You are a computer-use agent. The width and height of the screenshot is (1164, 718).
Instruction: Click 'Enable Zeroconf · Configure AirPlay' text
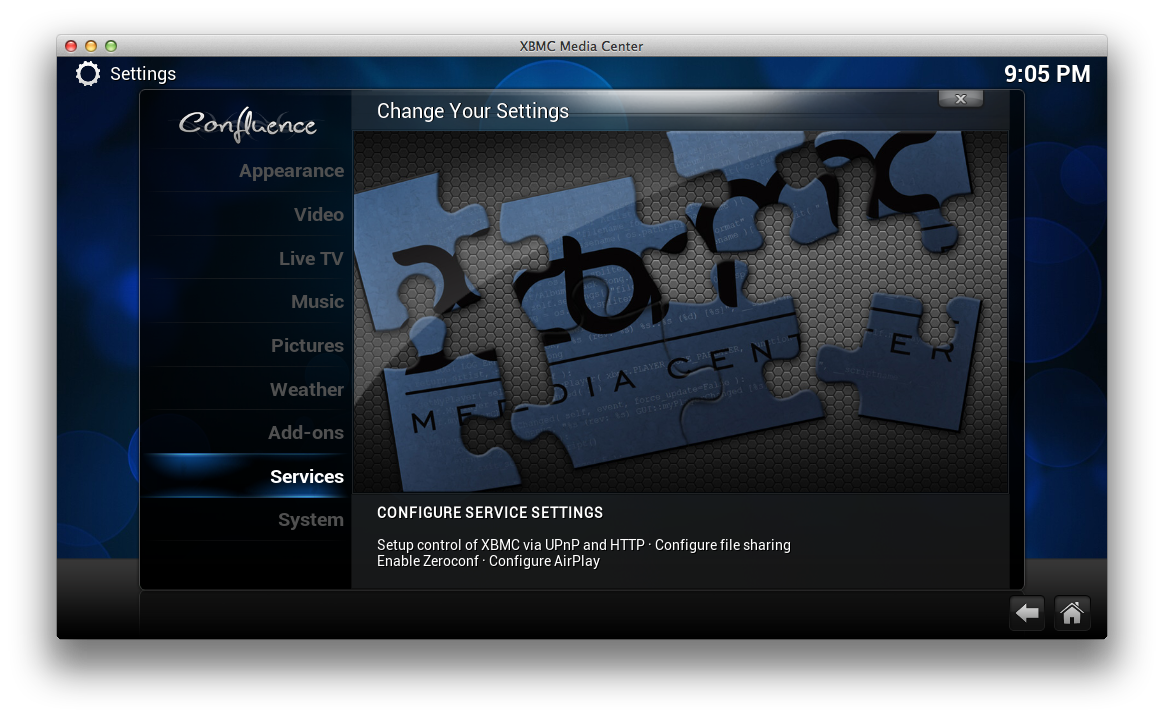pos(488,561)
